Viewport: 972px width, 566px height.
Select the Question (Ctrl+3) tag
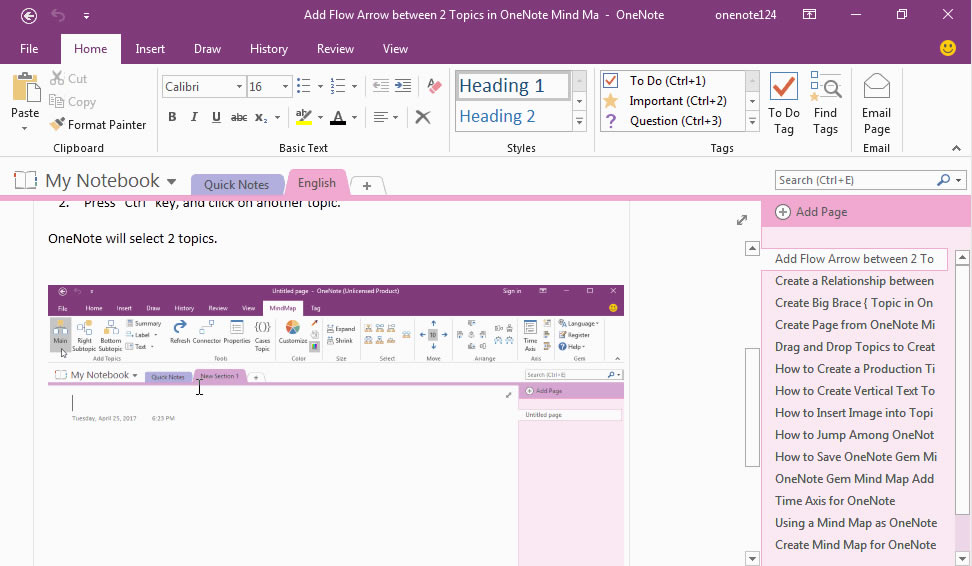tap(611, 121)
